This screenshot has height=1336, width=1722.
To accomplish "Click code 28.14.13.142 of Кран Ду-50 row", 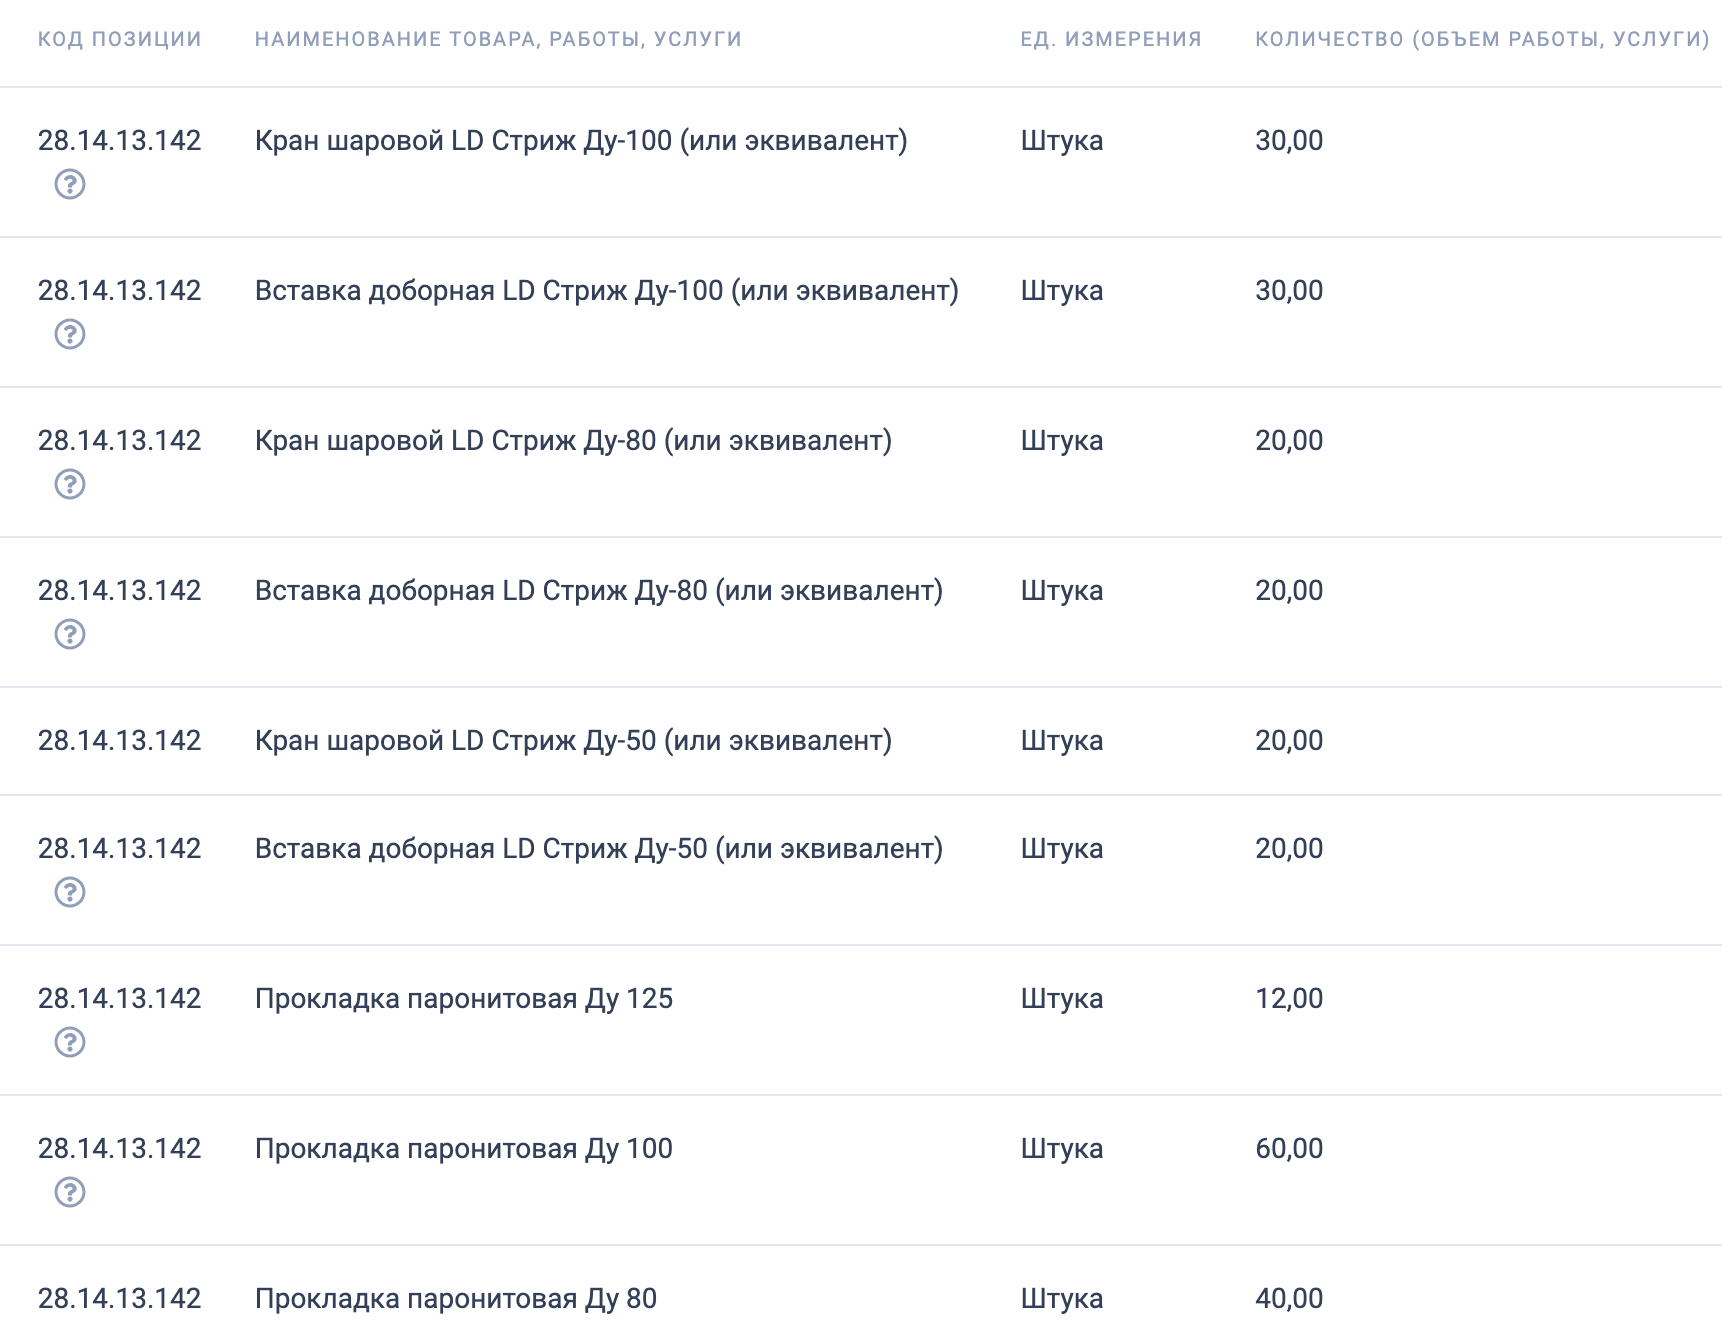I will point(120,741).
